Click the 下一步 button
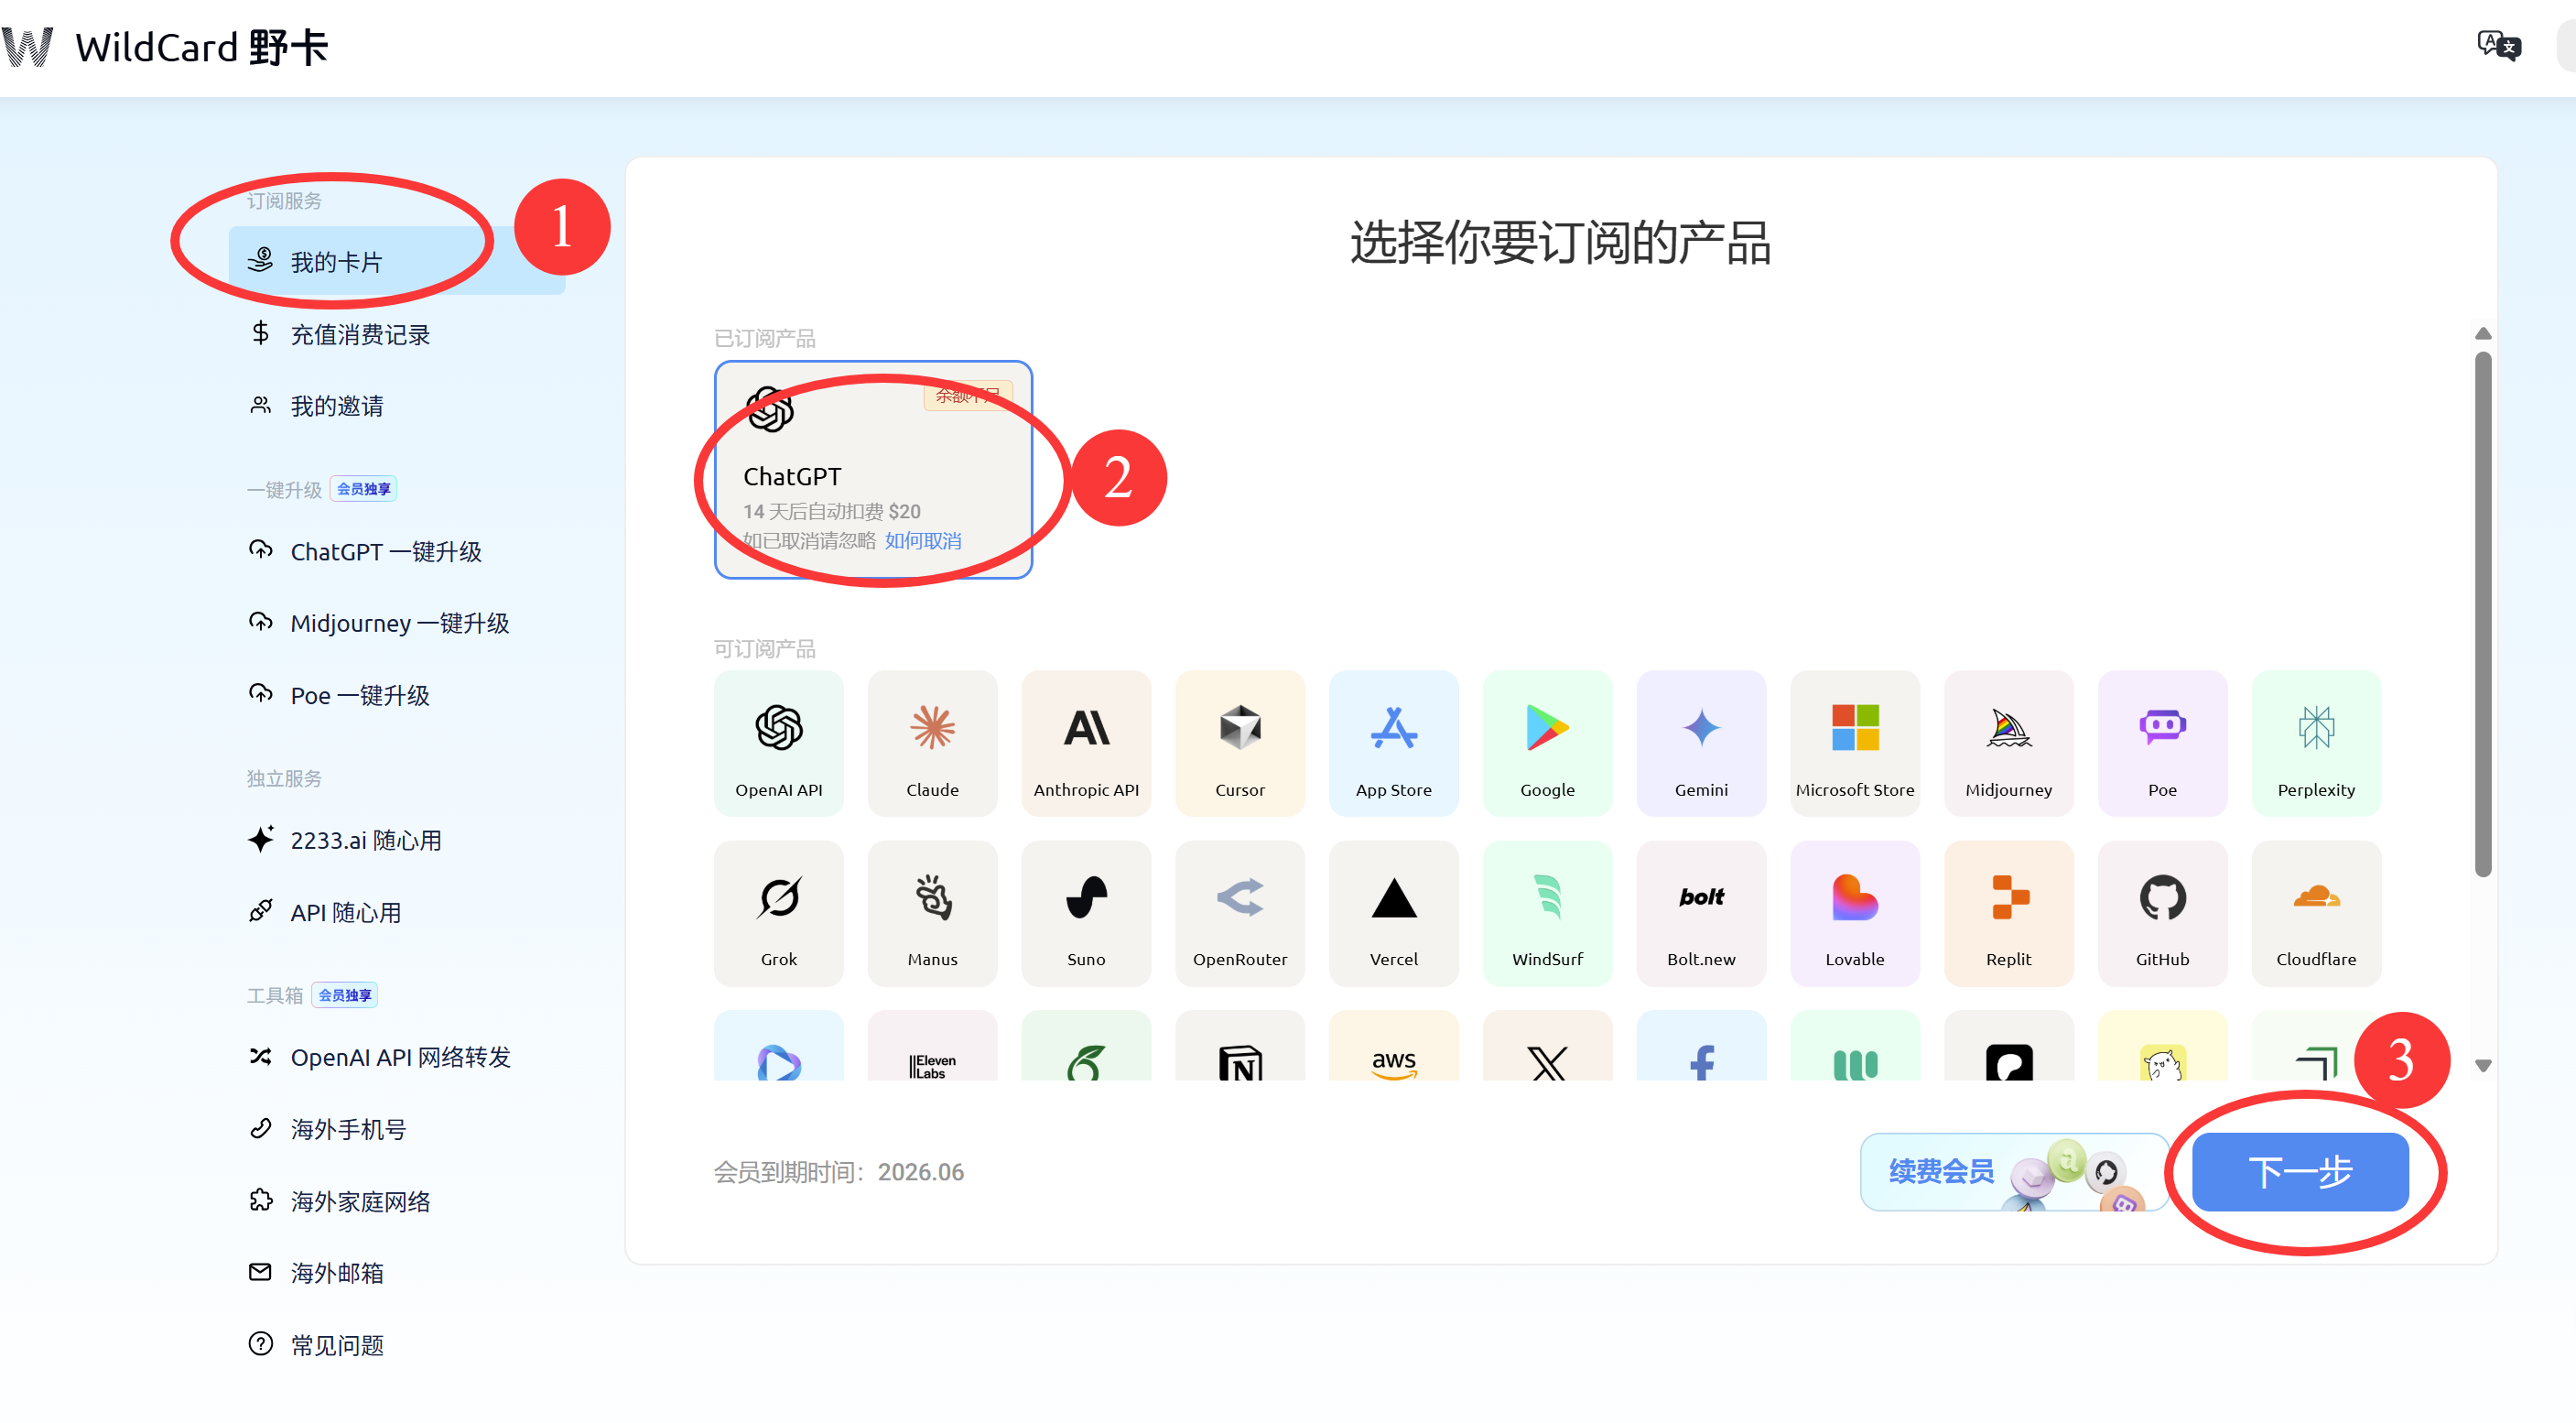Screen dimensions: 2576x1423 tap(2300, 1171)
